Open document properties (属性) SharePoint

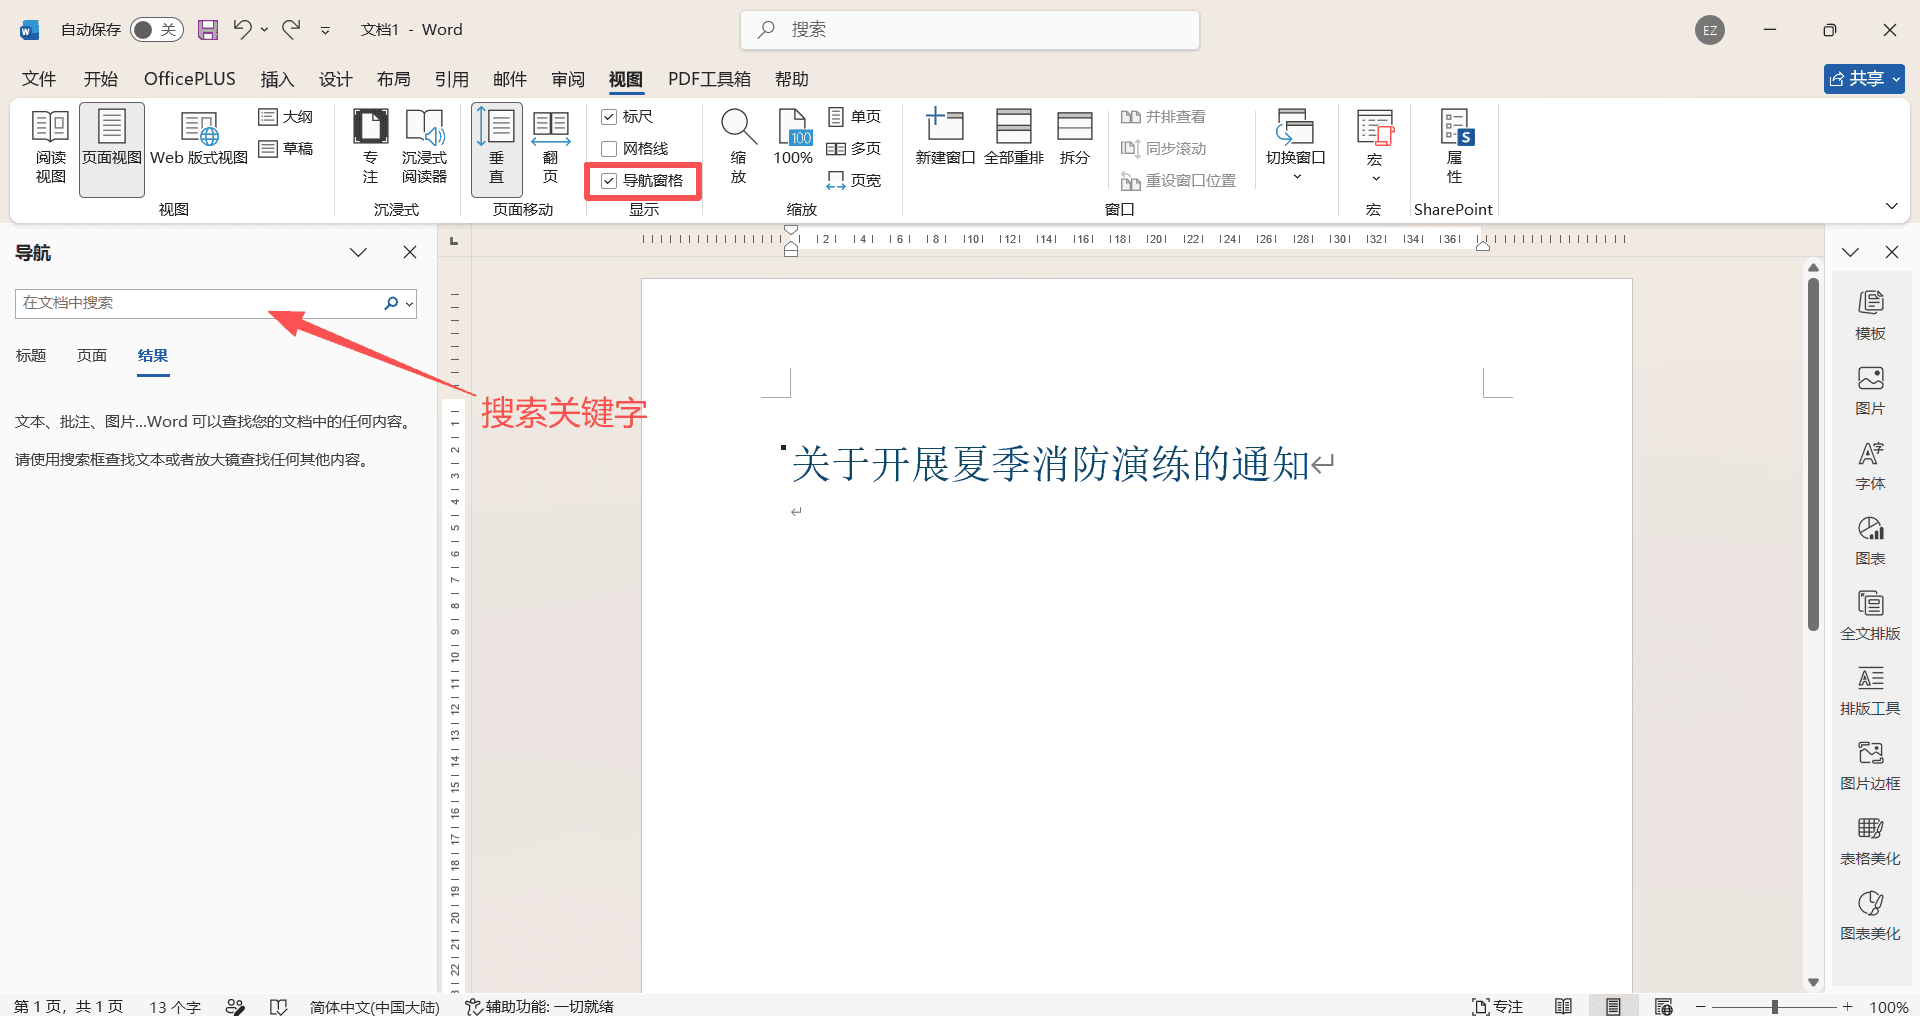1455,148
